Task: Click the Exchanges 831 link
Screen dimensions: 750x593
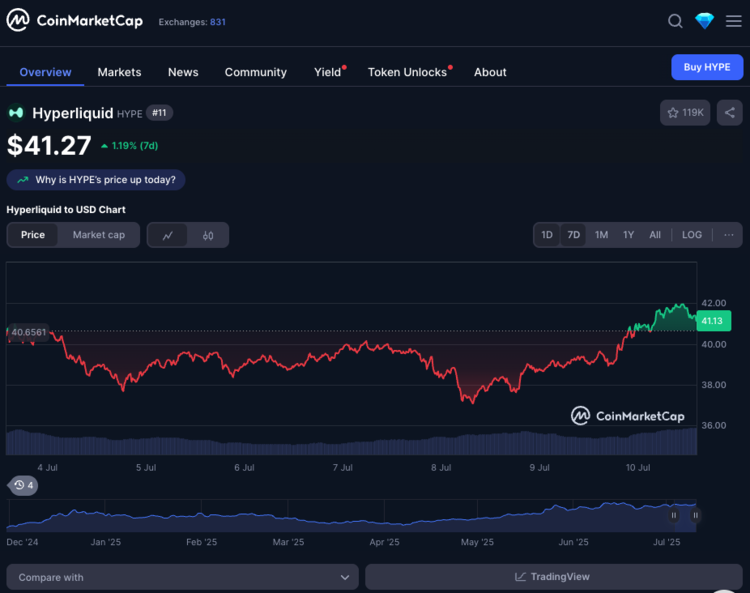Action: tap(192, 22)
